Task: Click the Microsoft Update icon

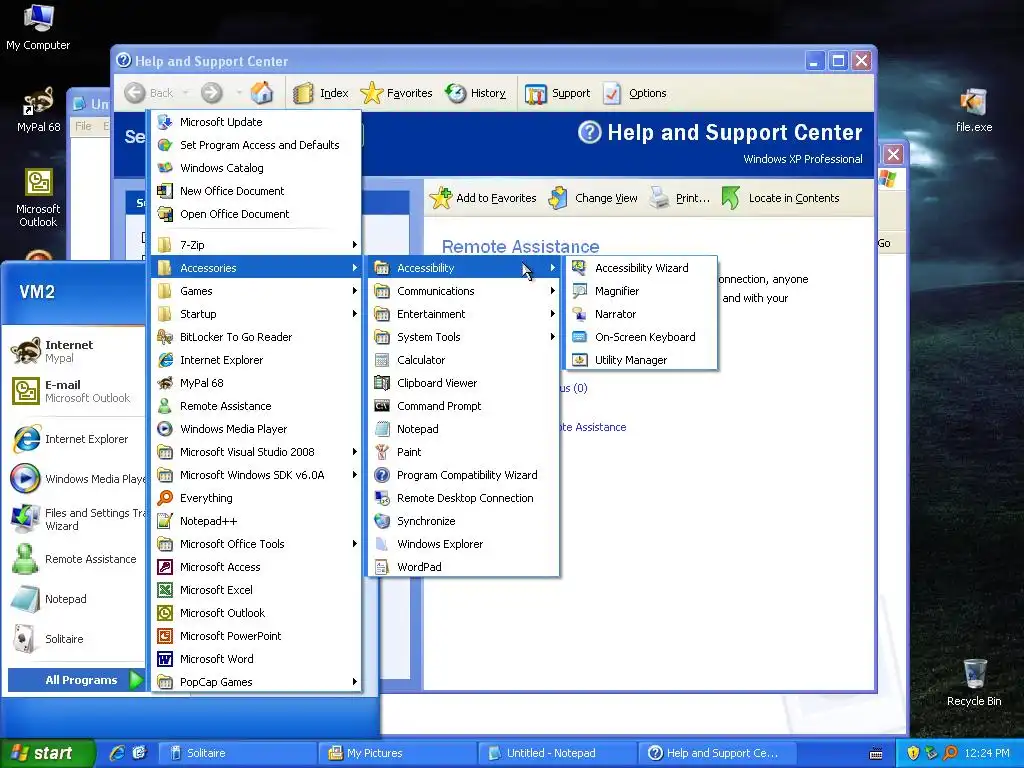Action: 165,122
